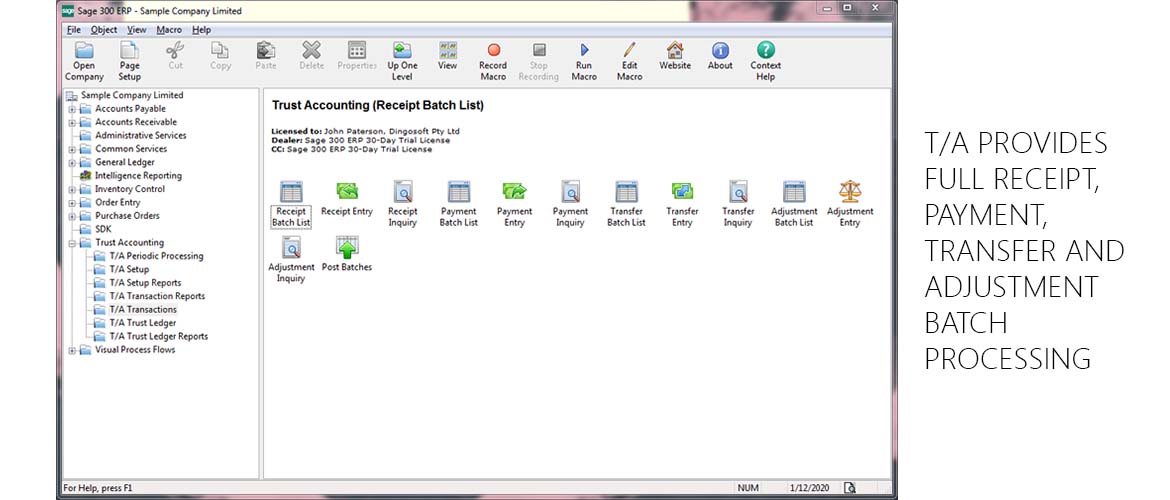Expand the Common Services tree node
This screenshot has width=1170, height=500.
coord(72,149)
